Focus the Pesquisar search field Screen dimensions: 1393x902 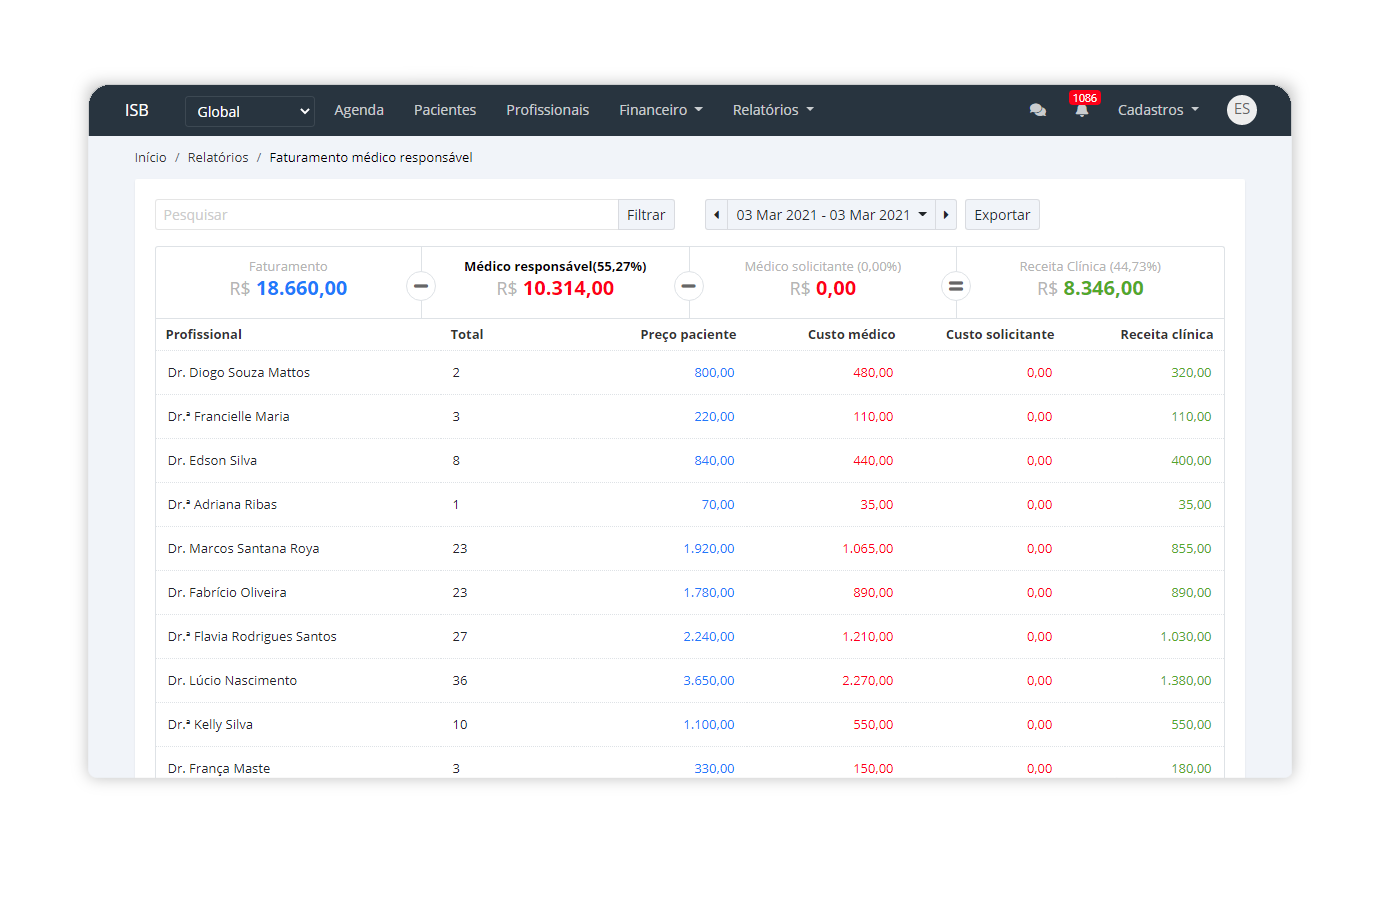pyautogui.click(x=387, y=215)
